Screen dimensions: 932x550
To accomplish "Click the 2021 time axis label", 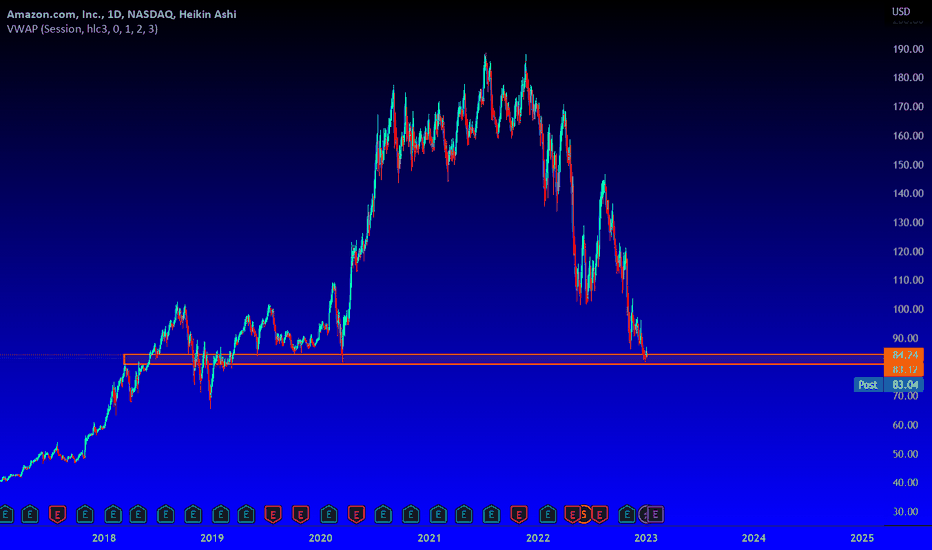I will point(429,538).
